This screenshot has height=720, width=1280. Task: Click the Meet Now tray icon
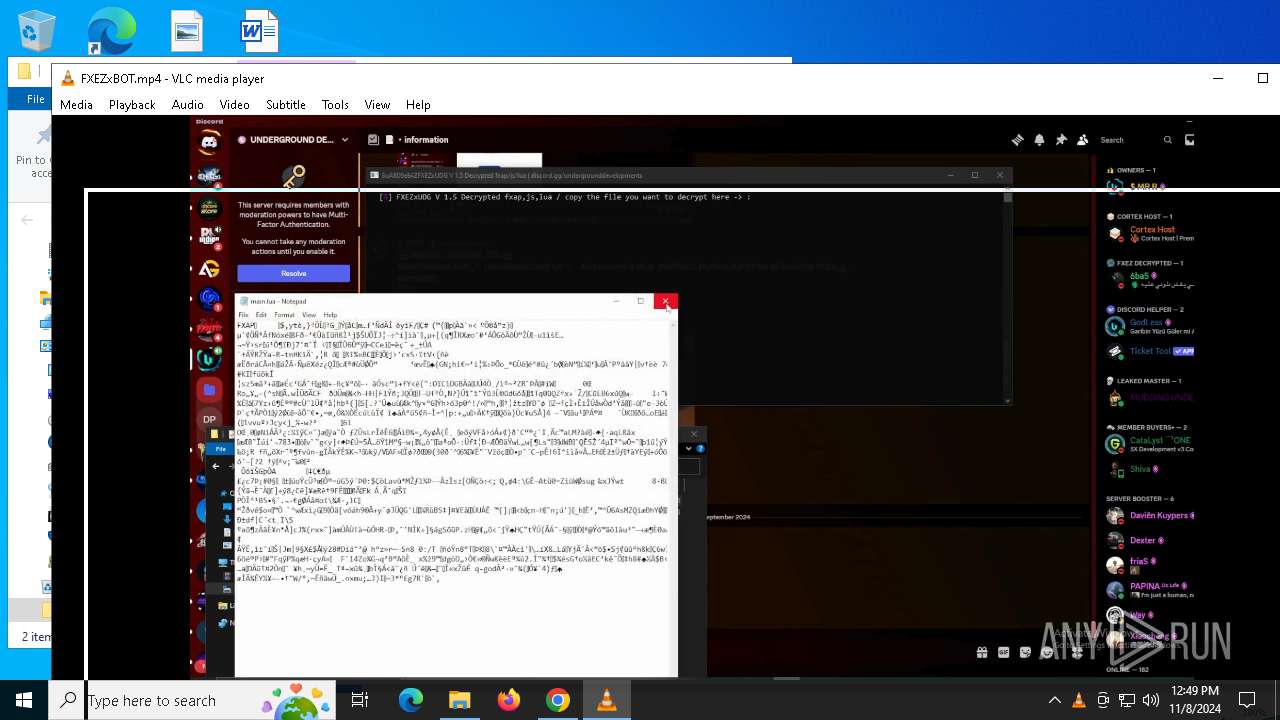point(1103,700)
